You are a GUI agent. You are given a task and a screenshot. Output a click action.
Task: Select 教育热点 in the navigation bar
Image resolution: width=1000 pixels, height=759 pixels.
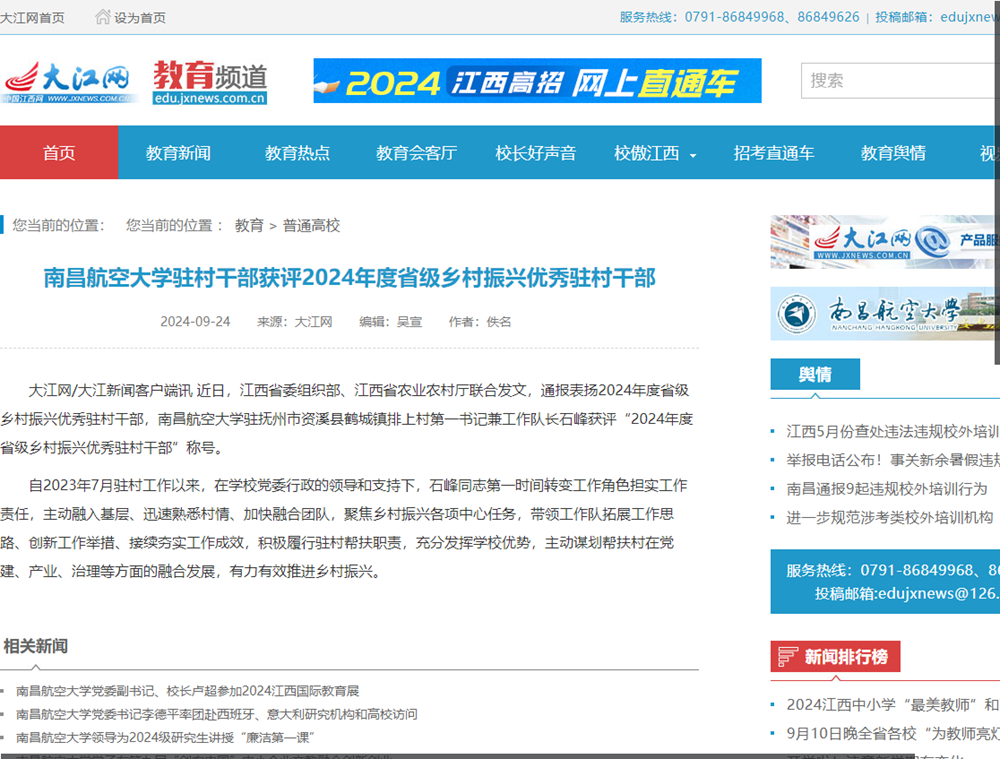tap(297, 153)
